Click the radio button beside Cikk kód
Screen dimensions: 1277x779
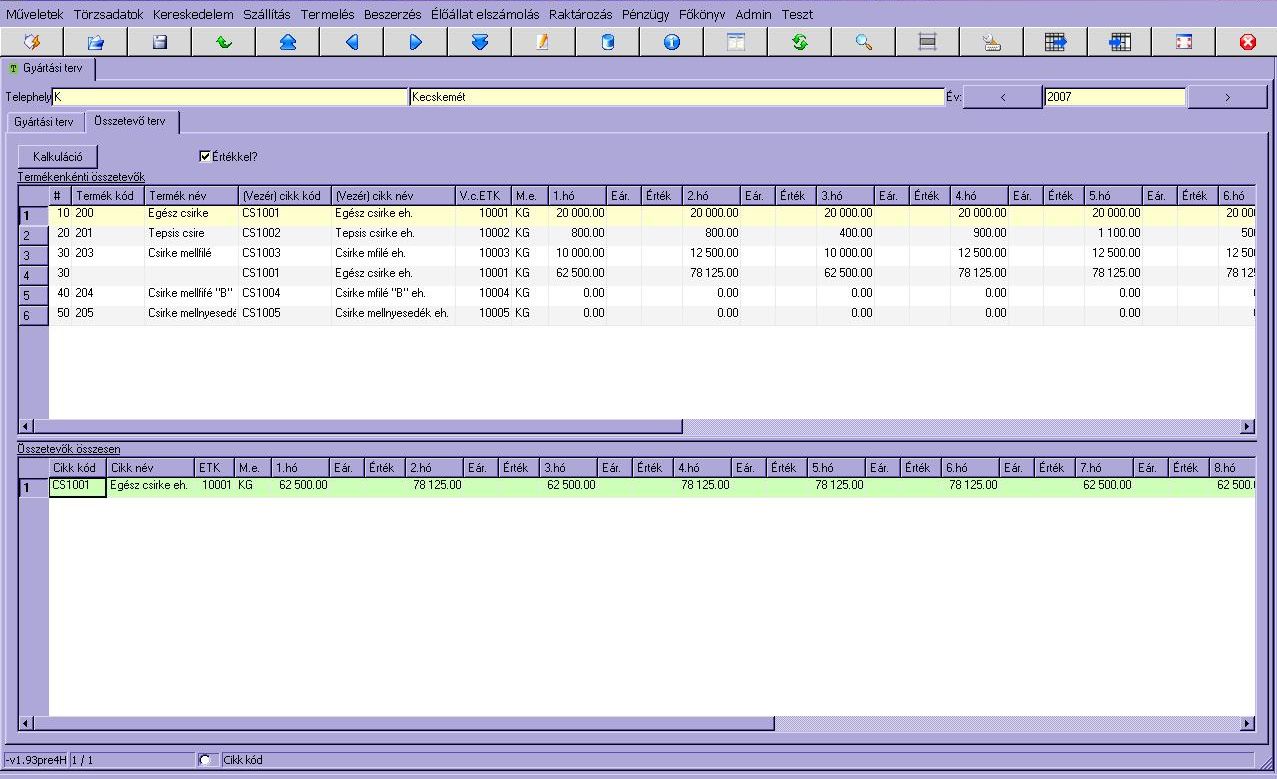coord(205,760)
